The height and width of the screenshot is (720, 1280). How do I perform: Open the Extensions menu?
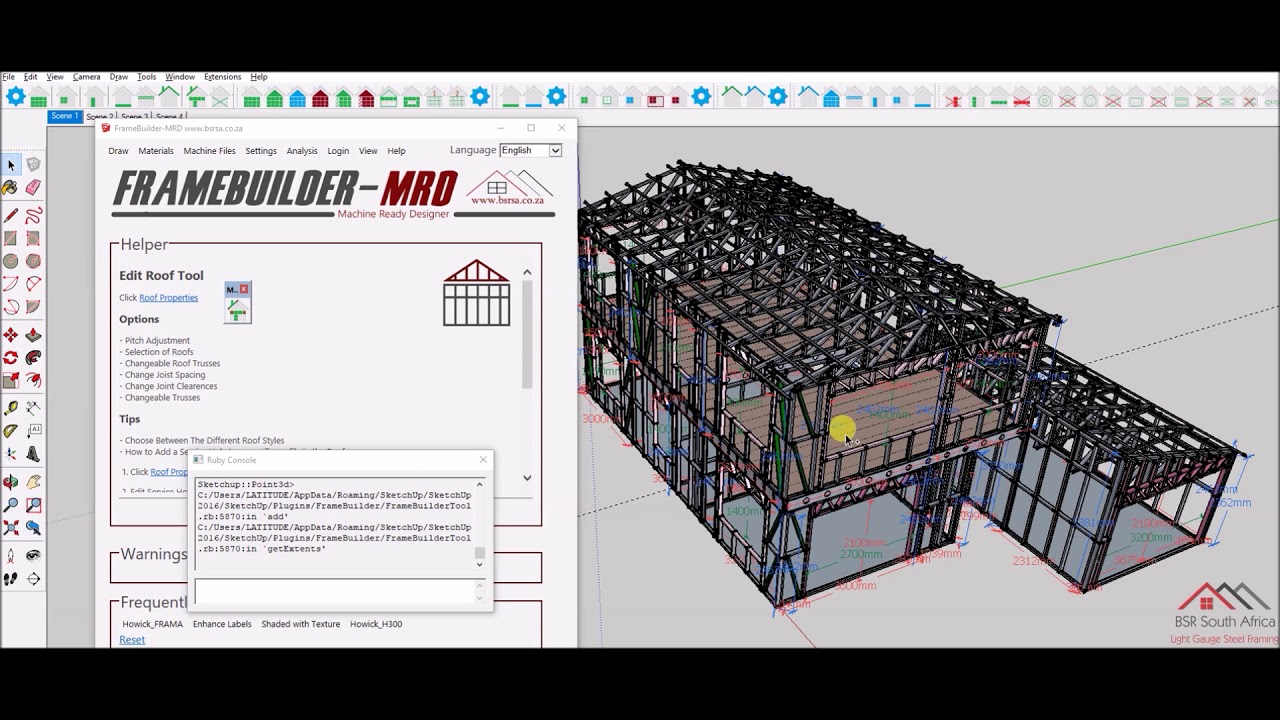click(x=222, y=77)
